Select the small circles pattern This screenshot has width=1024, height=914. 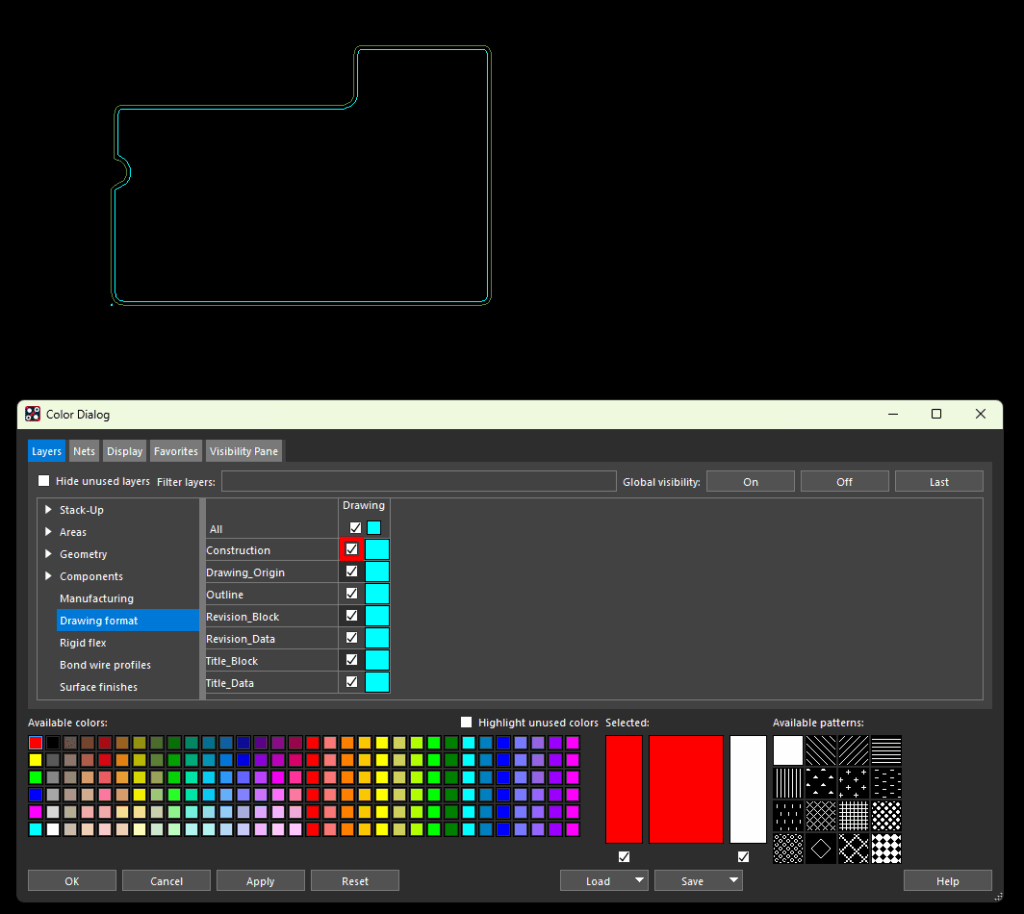(788, 848)
